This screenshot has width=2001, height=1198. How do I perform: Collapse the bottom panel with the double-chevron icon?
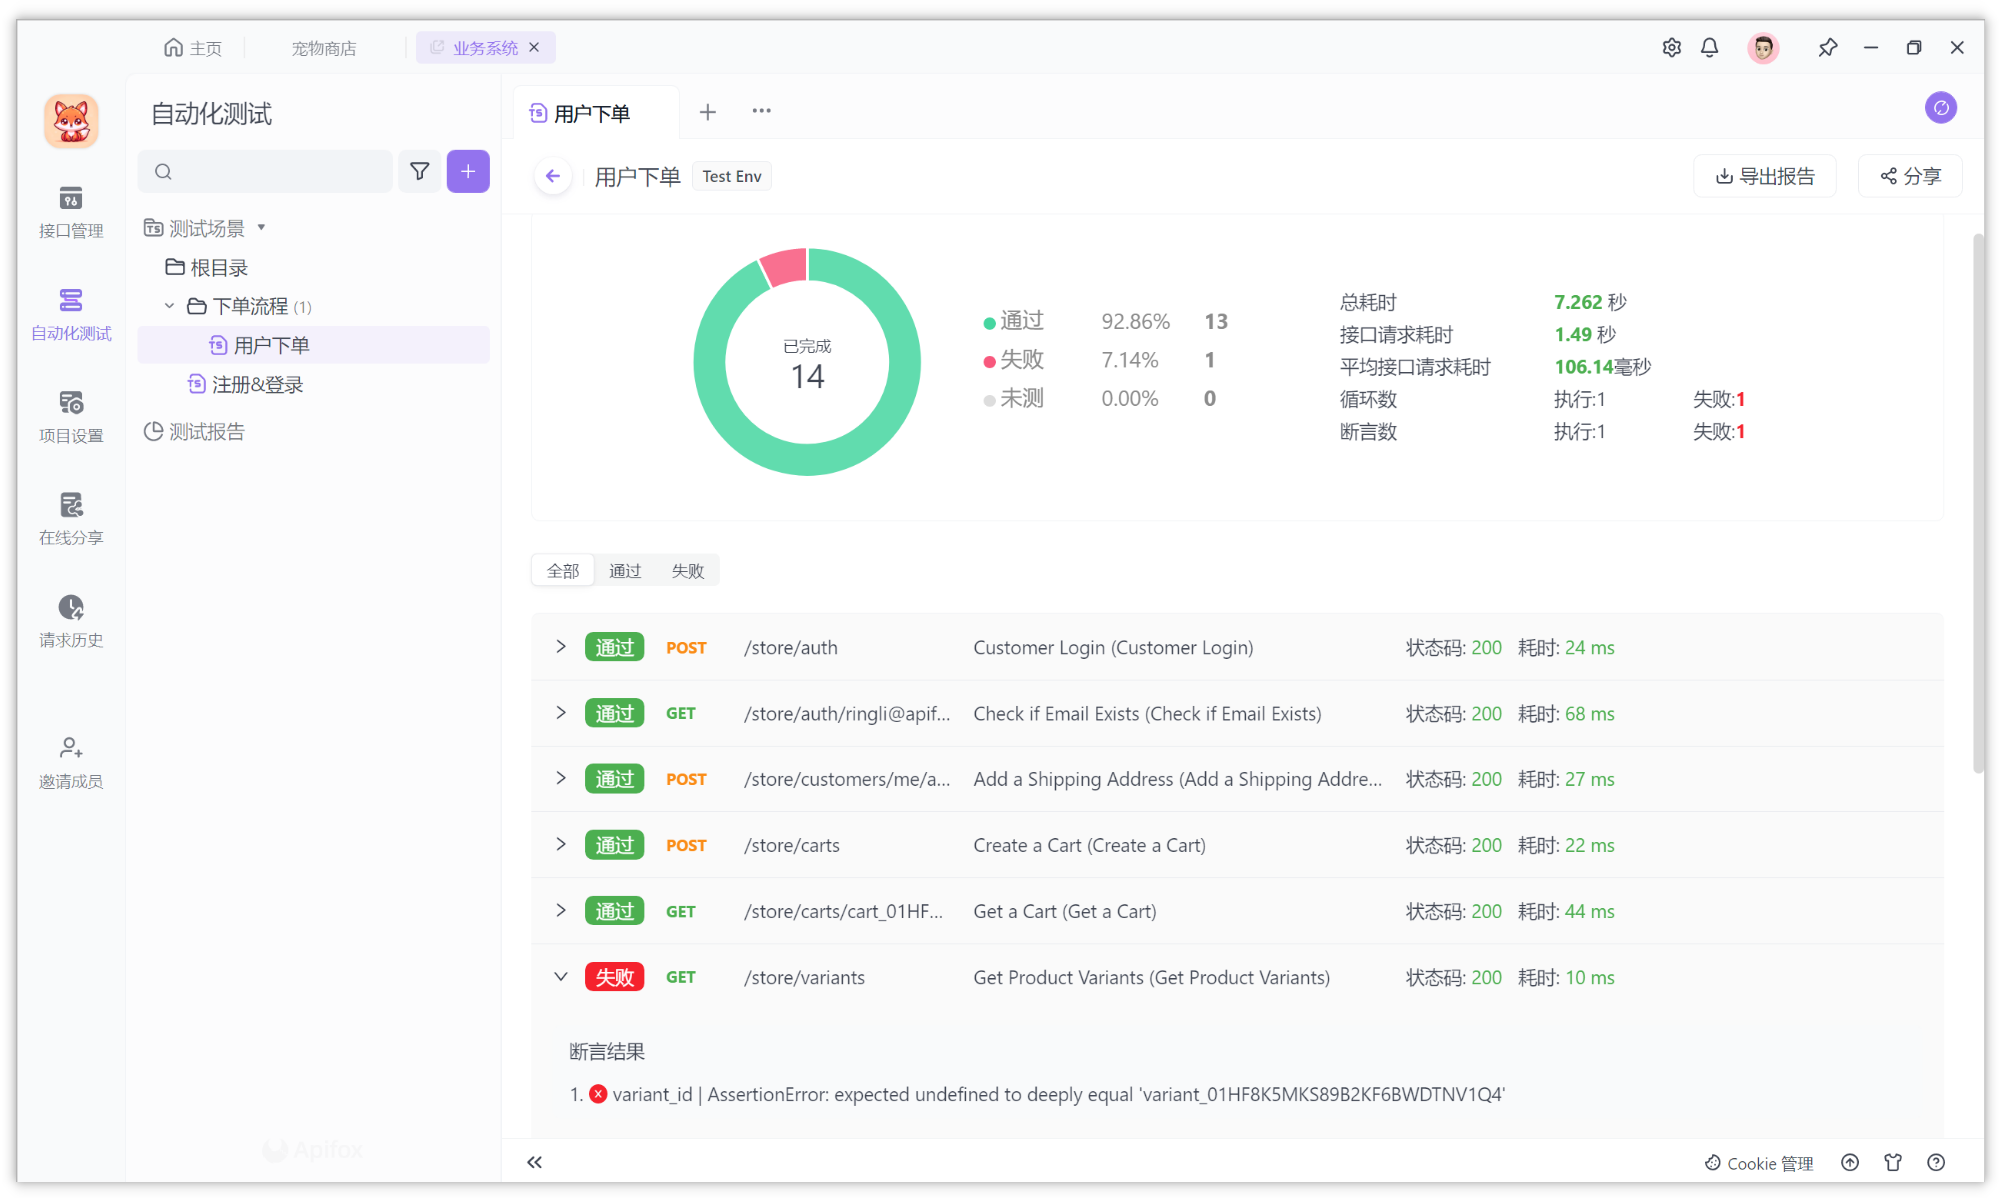click(x=534, y=1161)
